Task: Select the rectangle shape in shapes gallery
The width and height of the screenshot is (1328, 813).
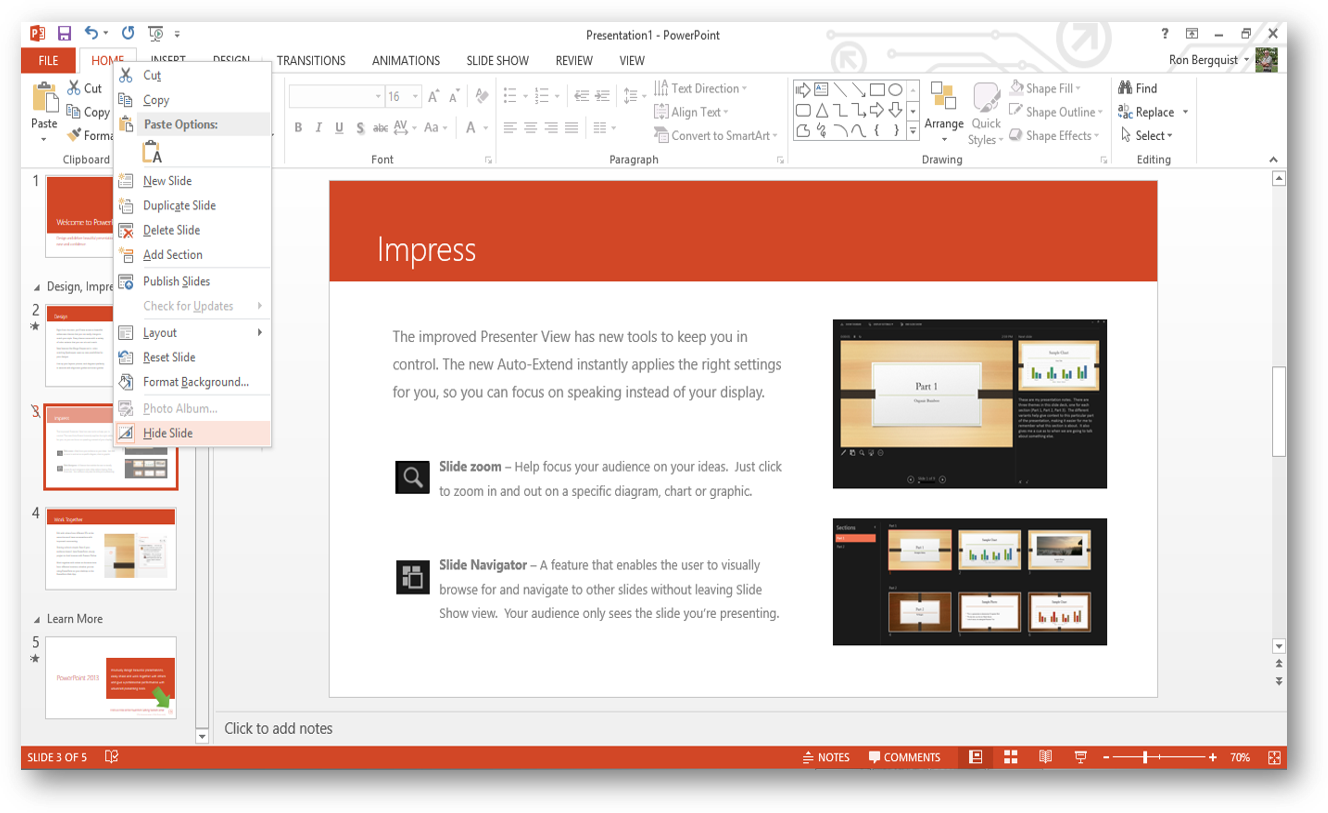Action: pos(877,89)
